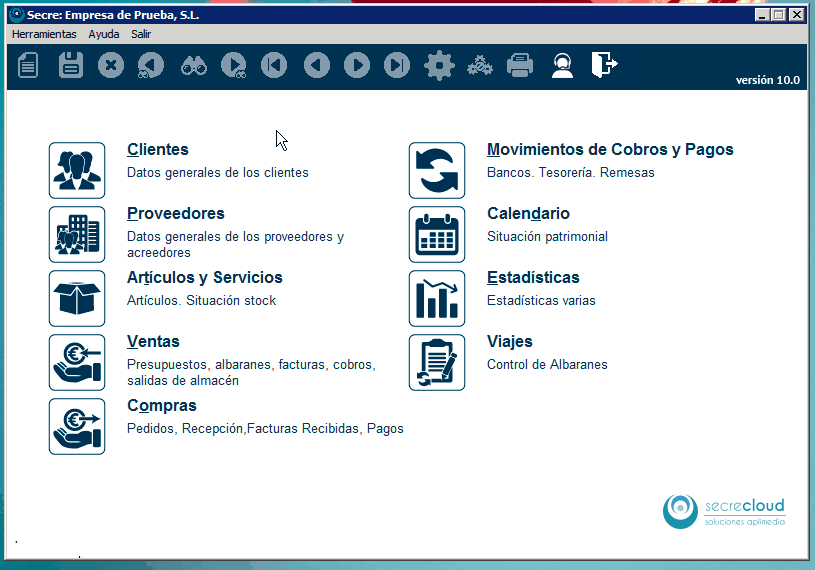Open the Ayuda menu
Image resolution: width=815 pixels, height=570 pixels.
tap(103, 33)
